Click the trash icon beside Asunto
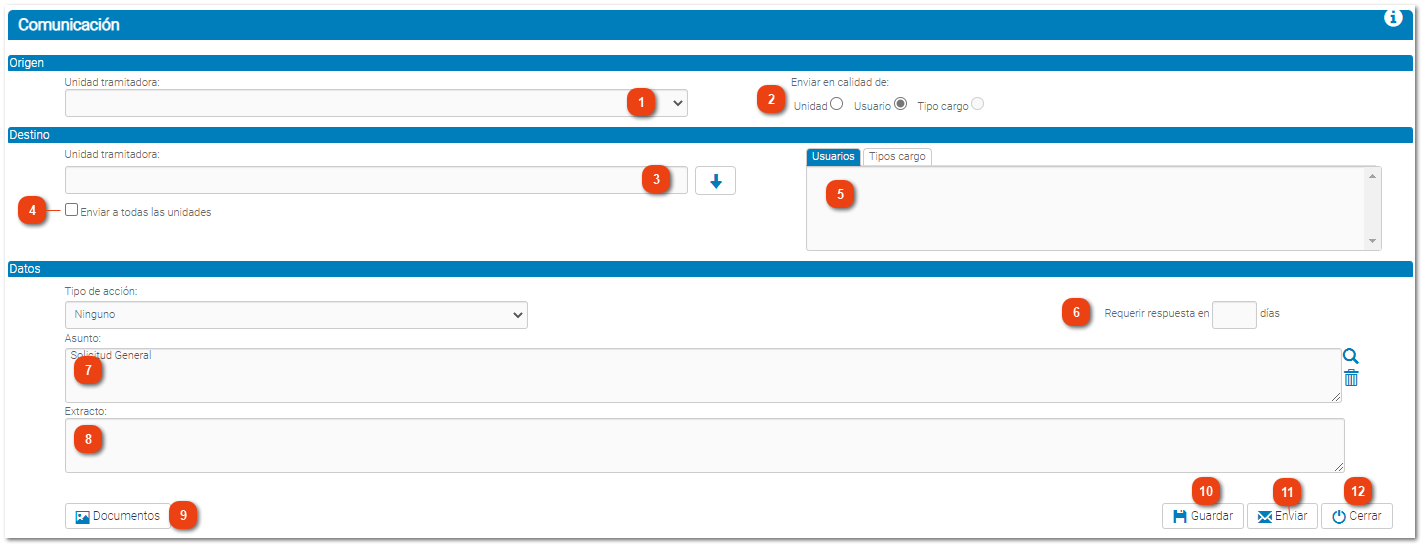Screen dimensions: 1424x547 click(1351, 378)
